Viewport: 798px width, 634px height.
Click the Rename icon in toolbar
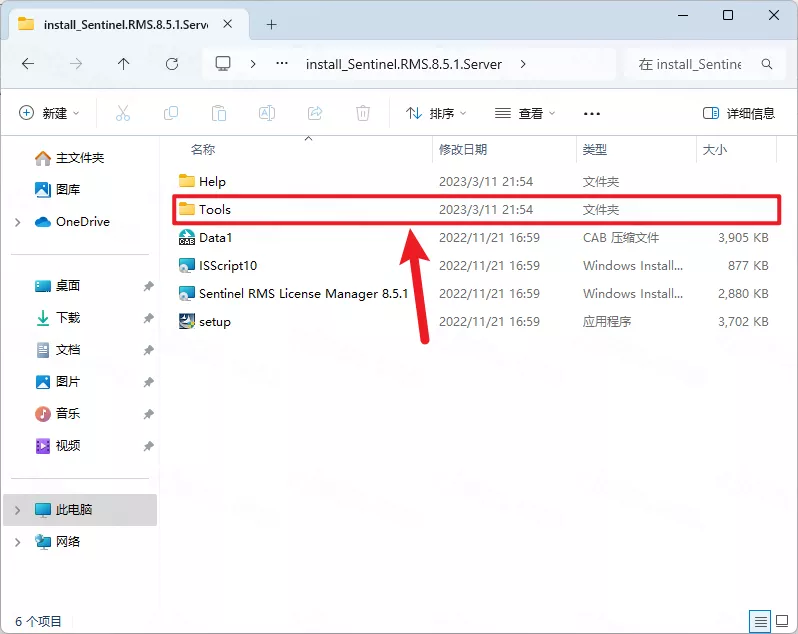click(x=267, y=114)
